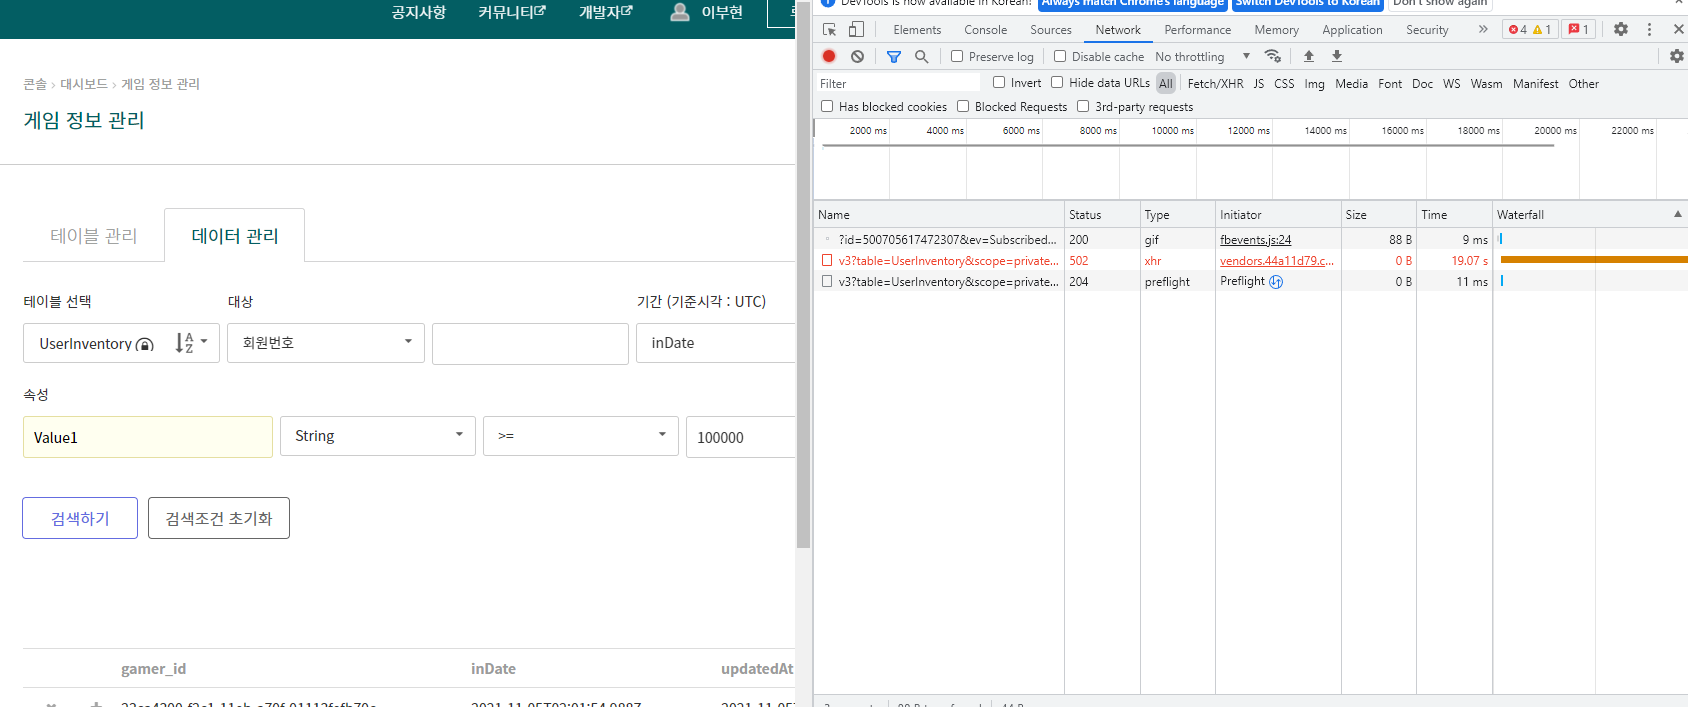
Task: Enable Disable cache checkbox
Action: tap(1060, 56)
